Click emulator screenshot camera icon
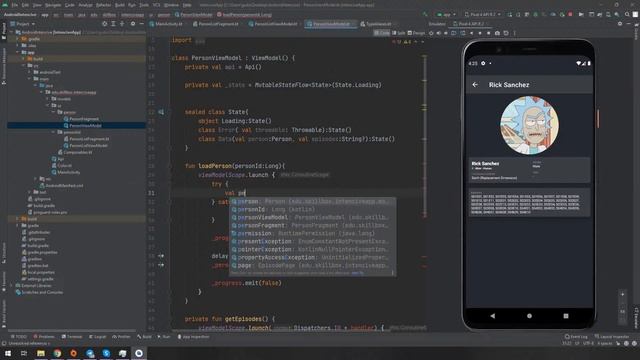Screen dimensions: 640x360 497,33
